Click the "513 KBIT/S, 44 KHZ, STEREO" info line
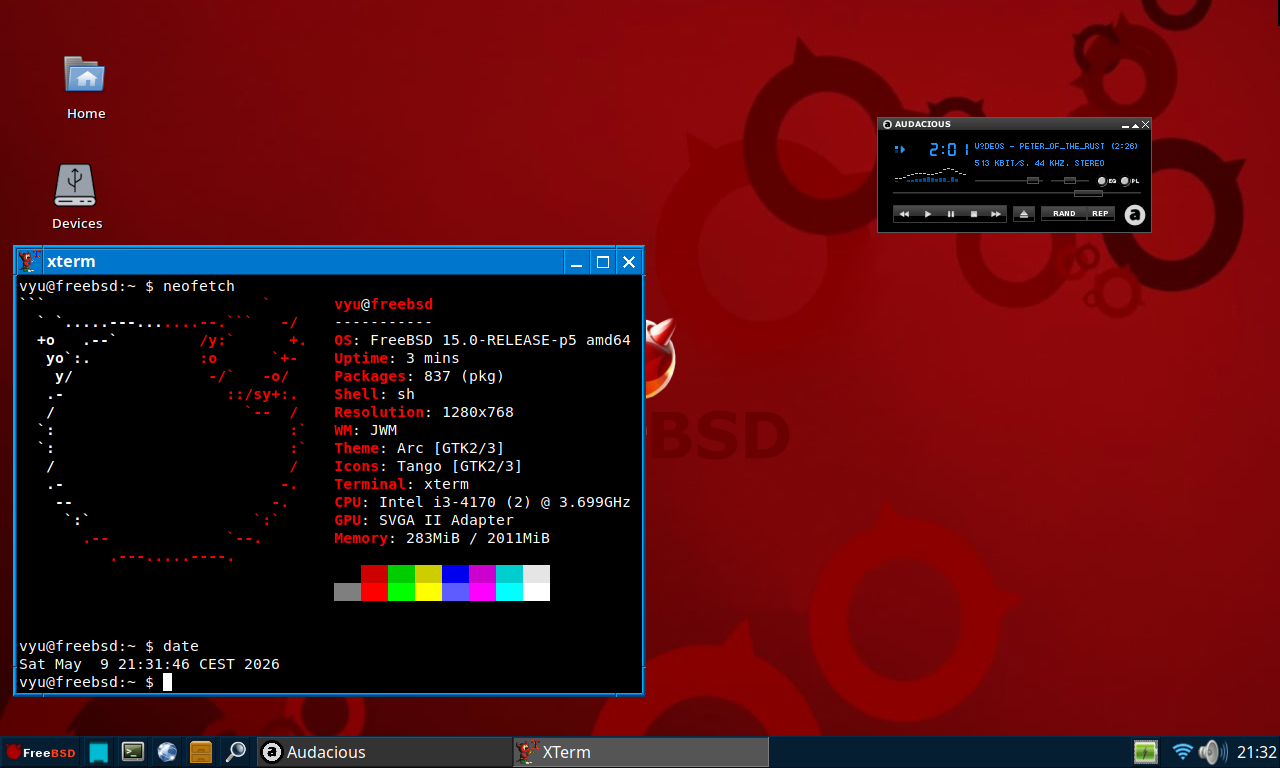This screenshot has height=768, width=1280. [x=1039, y=163]
